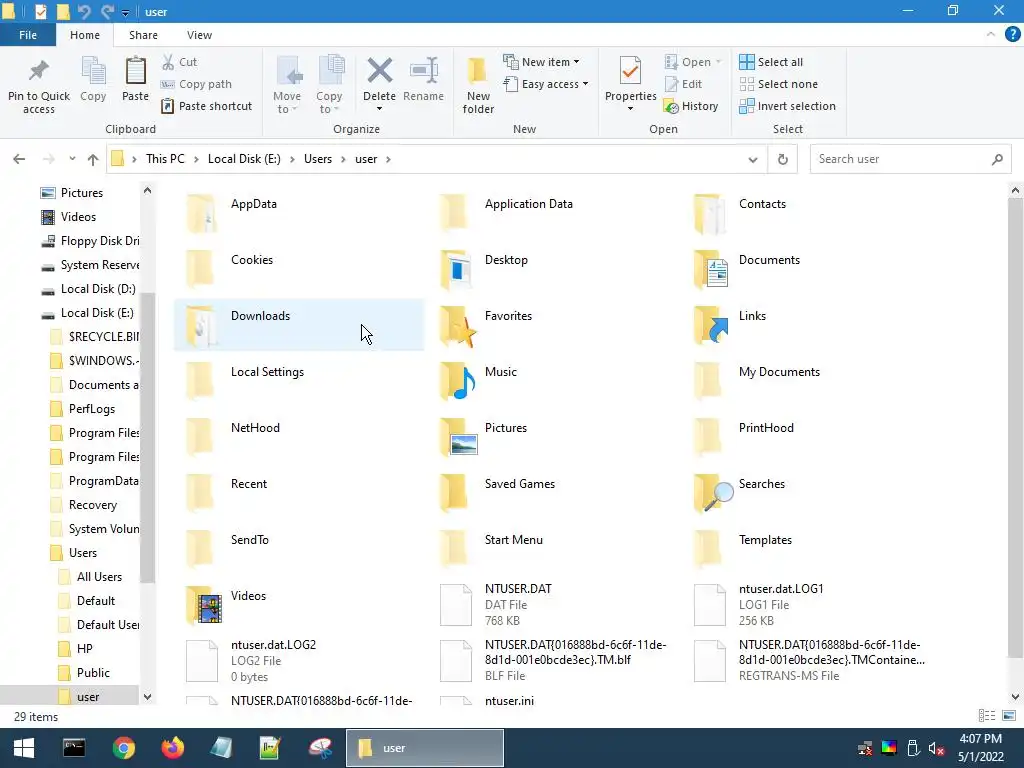Click This PC in address breadcrumb

coord(165,159)
